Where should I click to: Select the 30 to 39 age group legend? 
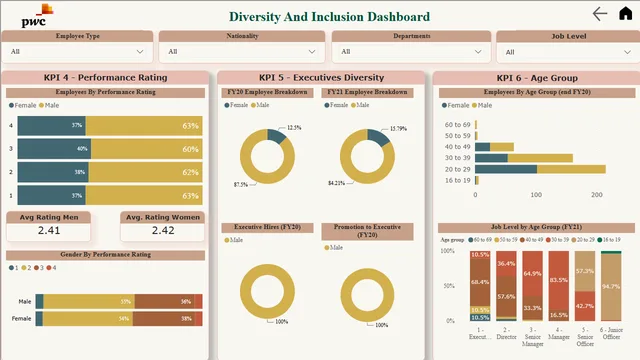pyautogui.click(x=557, y=240)
